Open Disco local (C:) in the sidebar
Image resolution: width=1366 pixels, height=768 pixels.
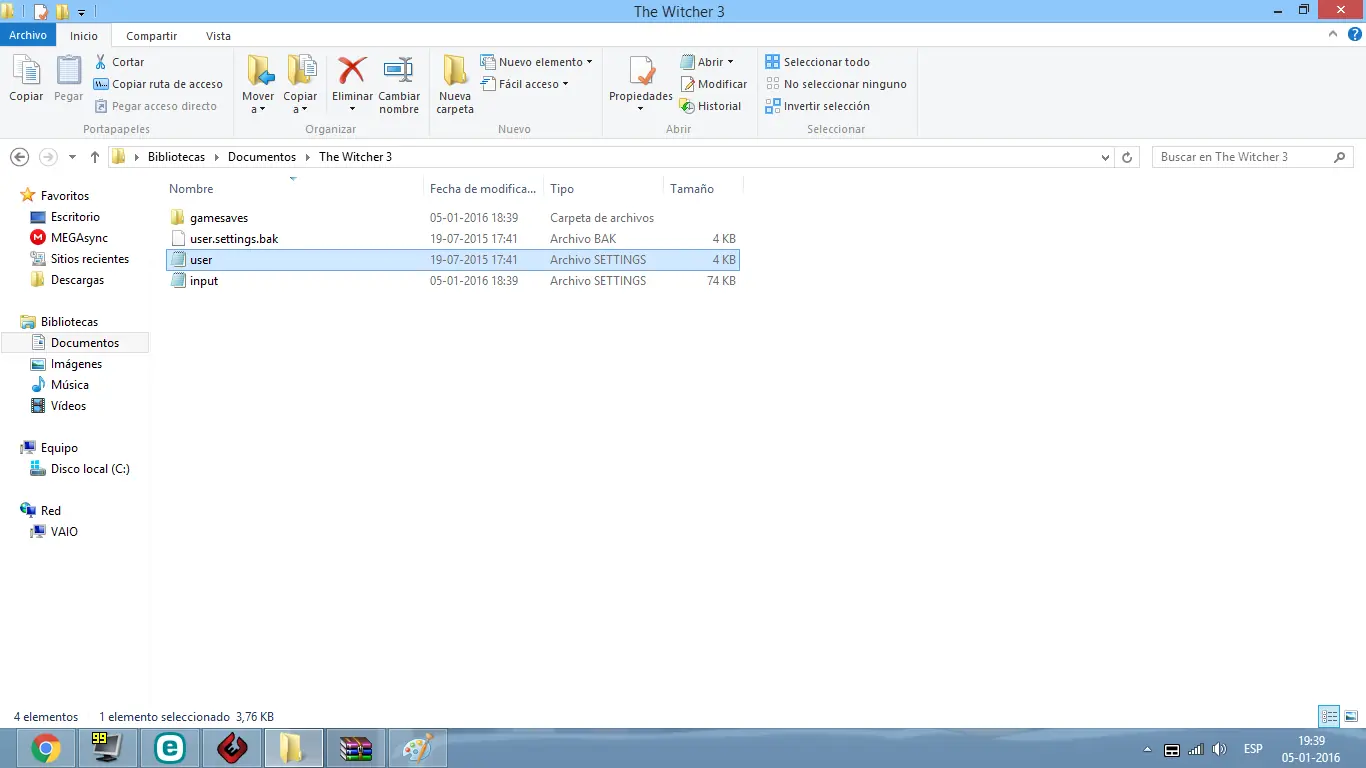coord(90,469)
